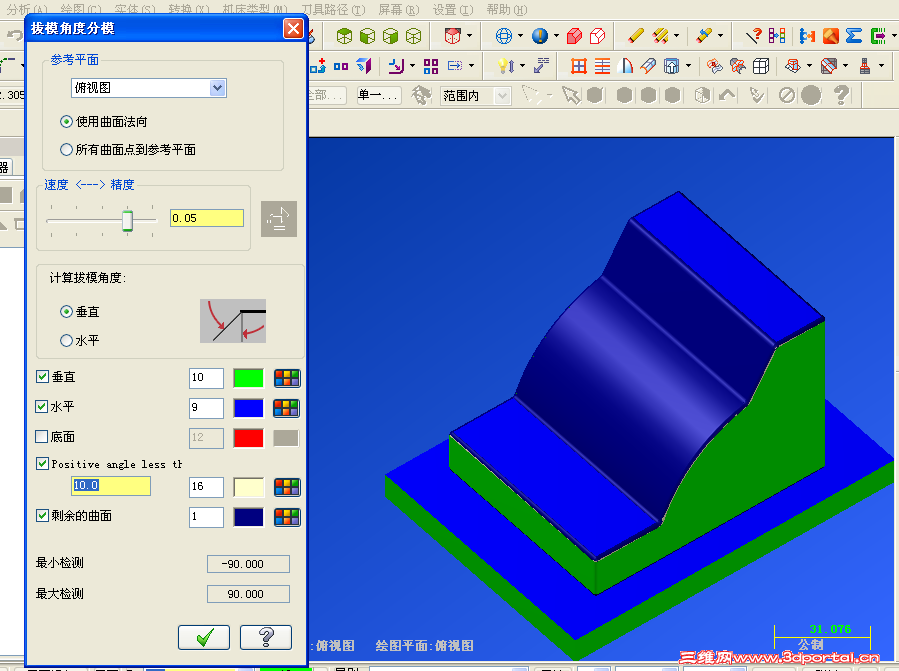This screenshot has height=671, width=899.
Task: Open the 设置(I) menu
Action: click(453, 10)
